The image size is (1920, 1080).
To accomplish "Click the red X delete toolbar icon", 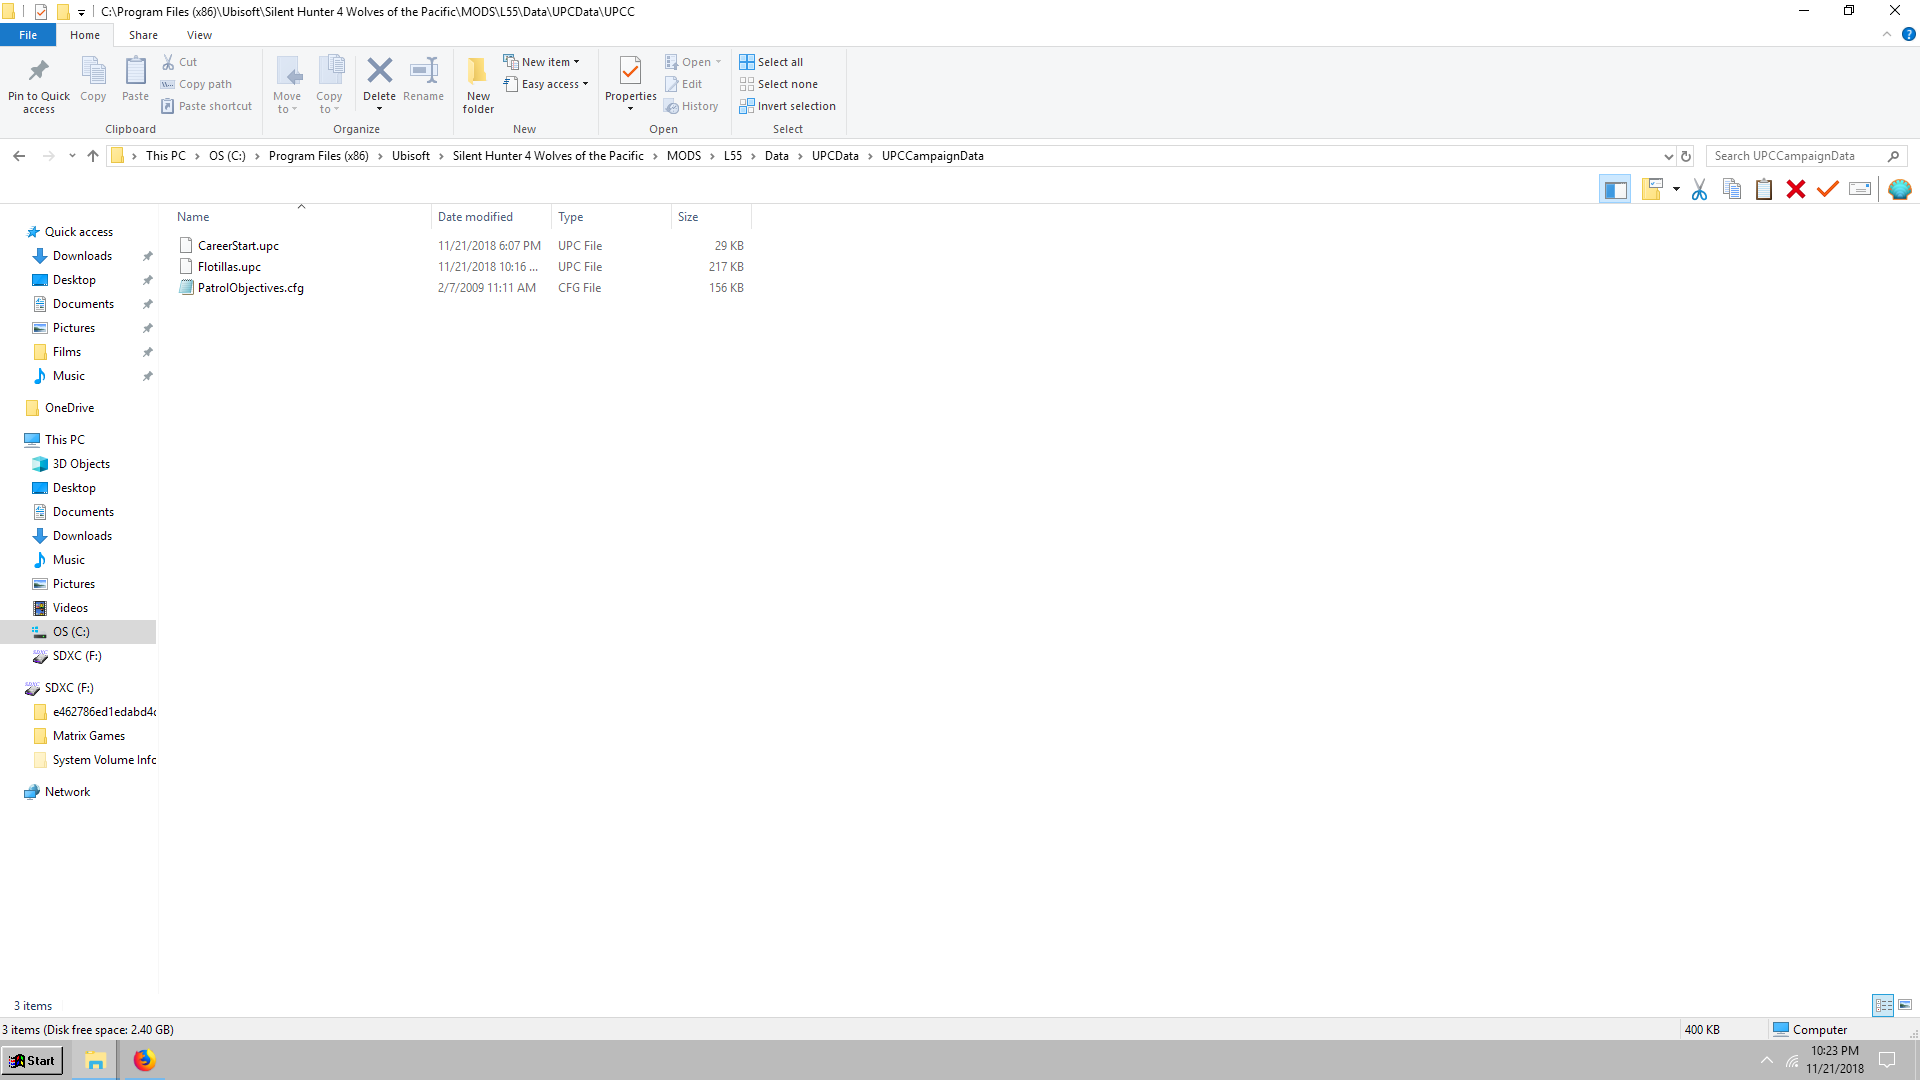I will pos(1796,189).
